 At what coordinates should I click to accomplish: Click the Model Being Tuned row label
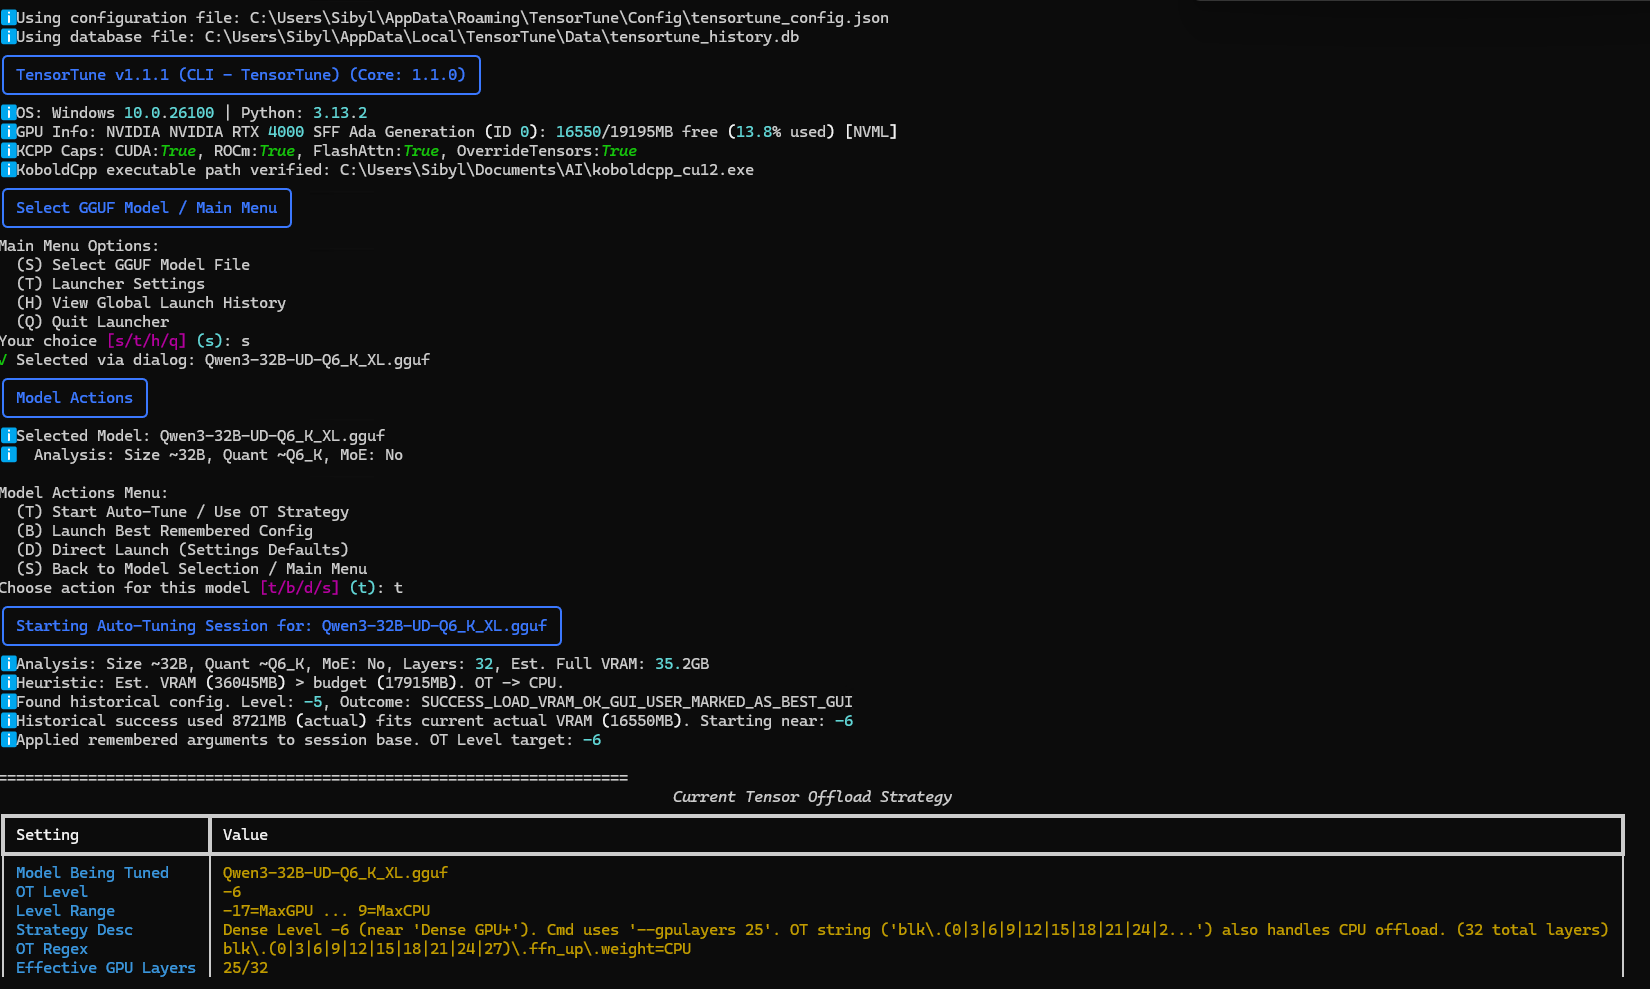92,873
